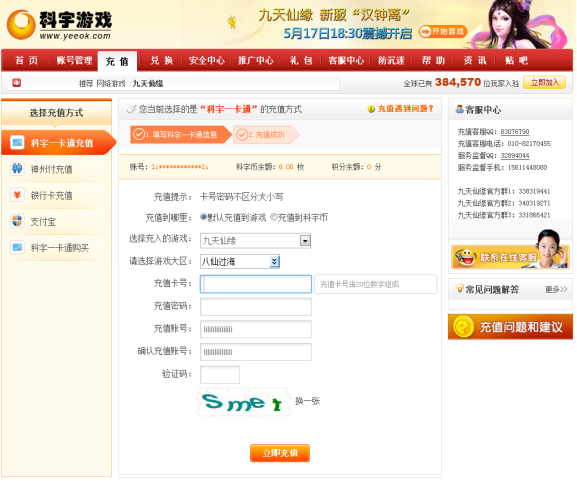This screenshot has width=577, height=481.
Task: Select 充值到科宇币 radio option
Action: 274,217
